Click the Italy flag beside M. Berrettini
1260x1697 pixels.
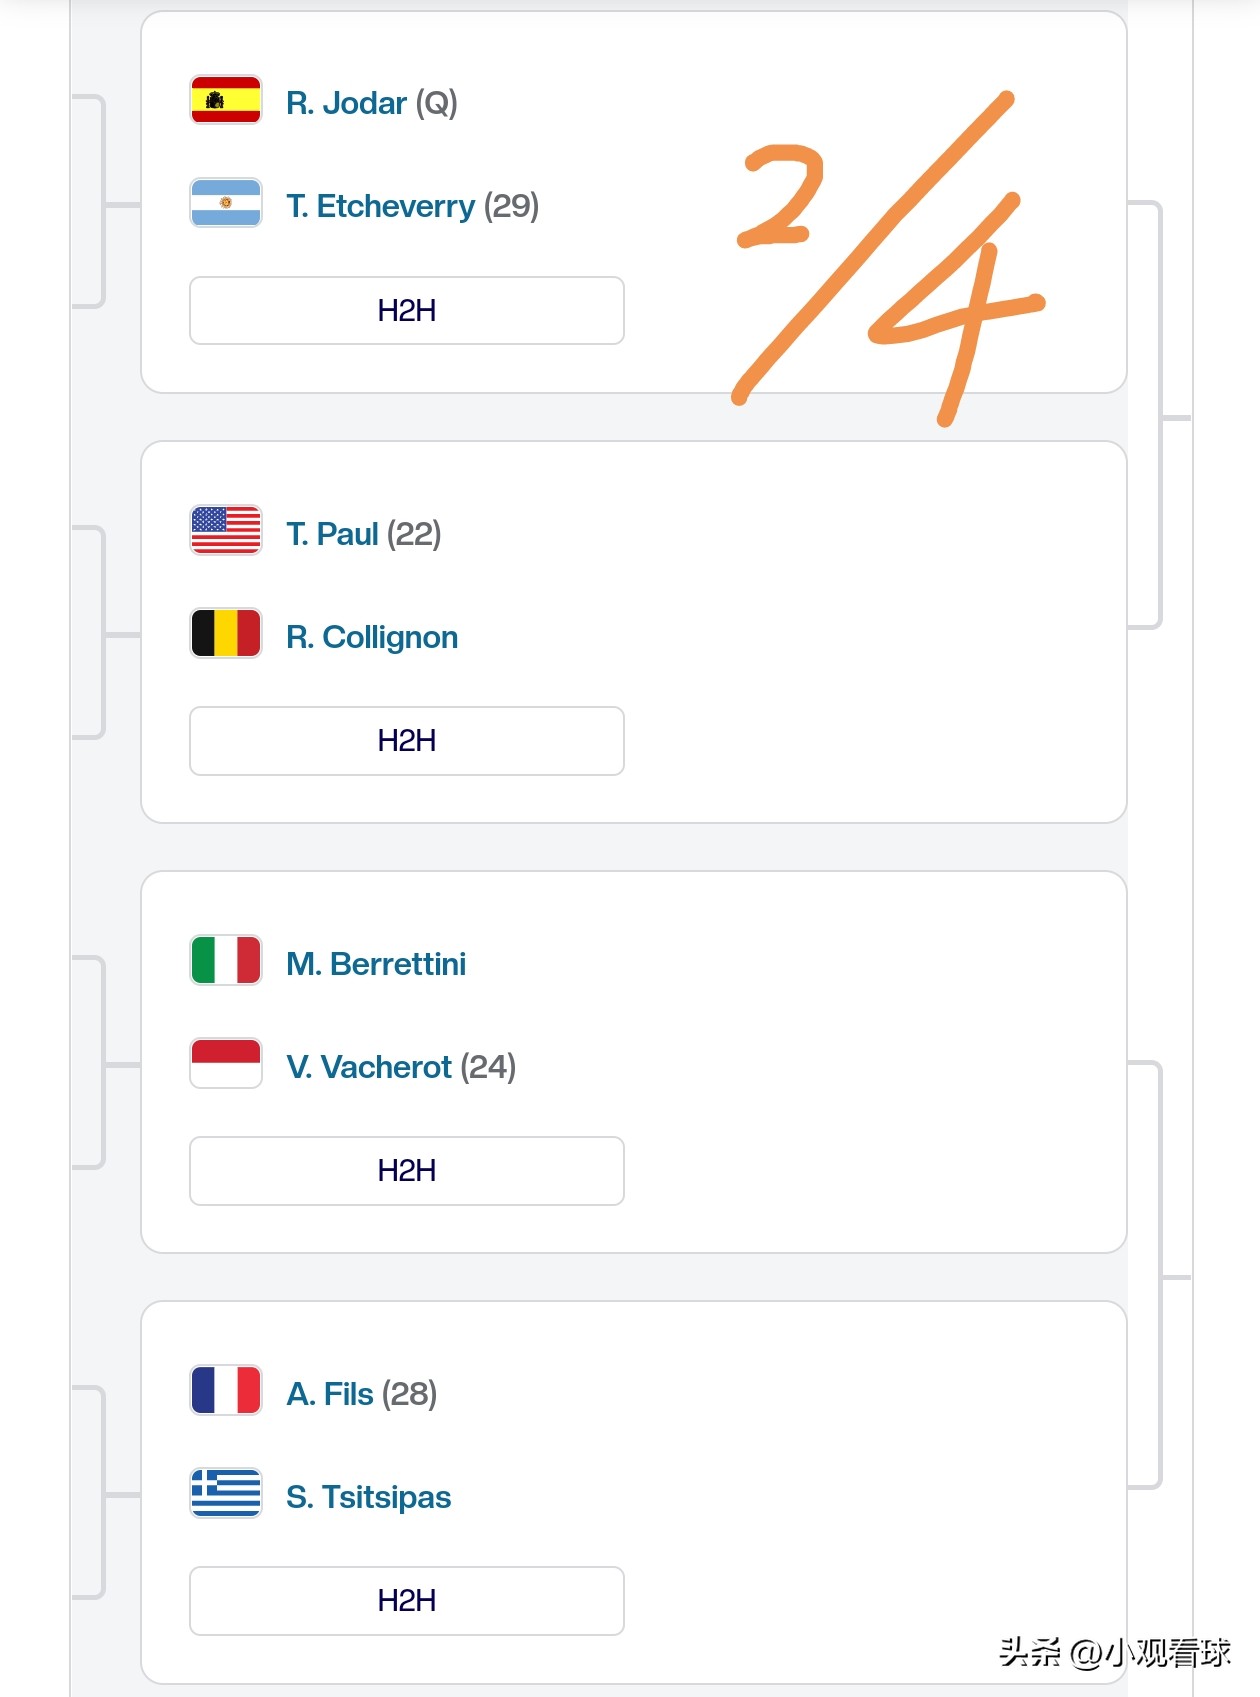pyautogui.click(x=226, y=960)
